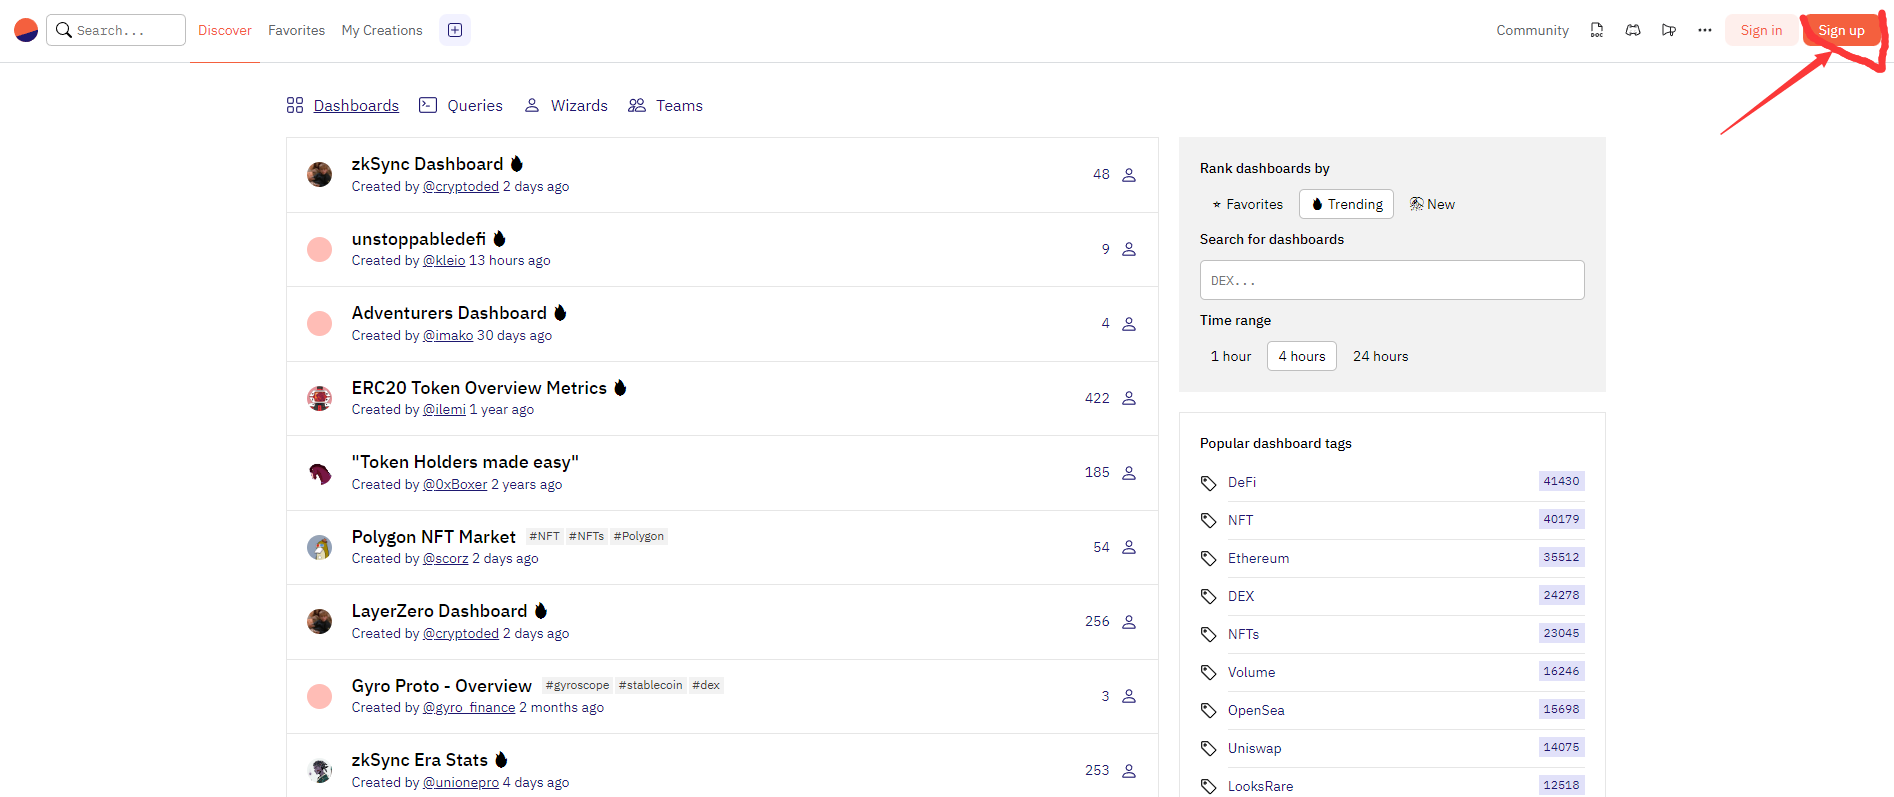Click the Sign in button

coord(1761,30)
